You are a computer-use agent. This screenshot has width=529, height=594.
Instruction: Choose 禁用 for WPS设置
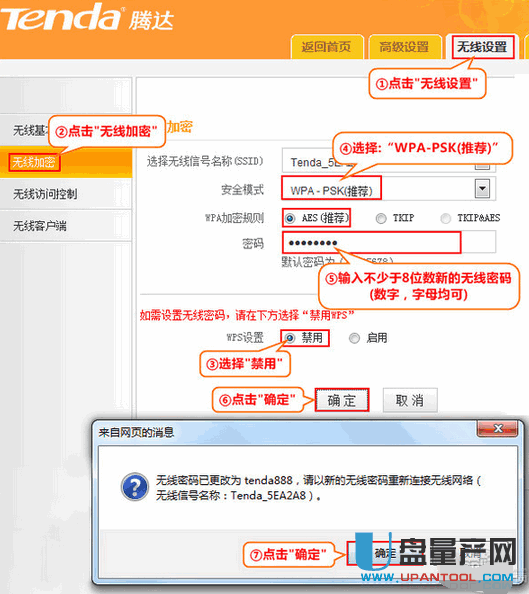pos(290,338)
